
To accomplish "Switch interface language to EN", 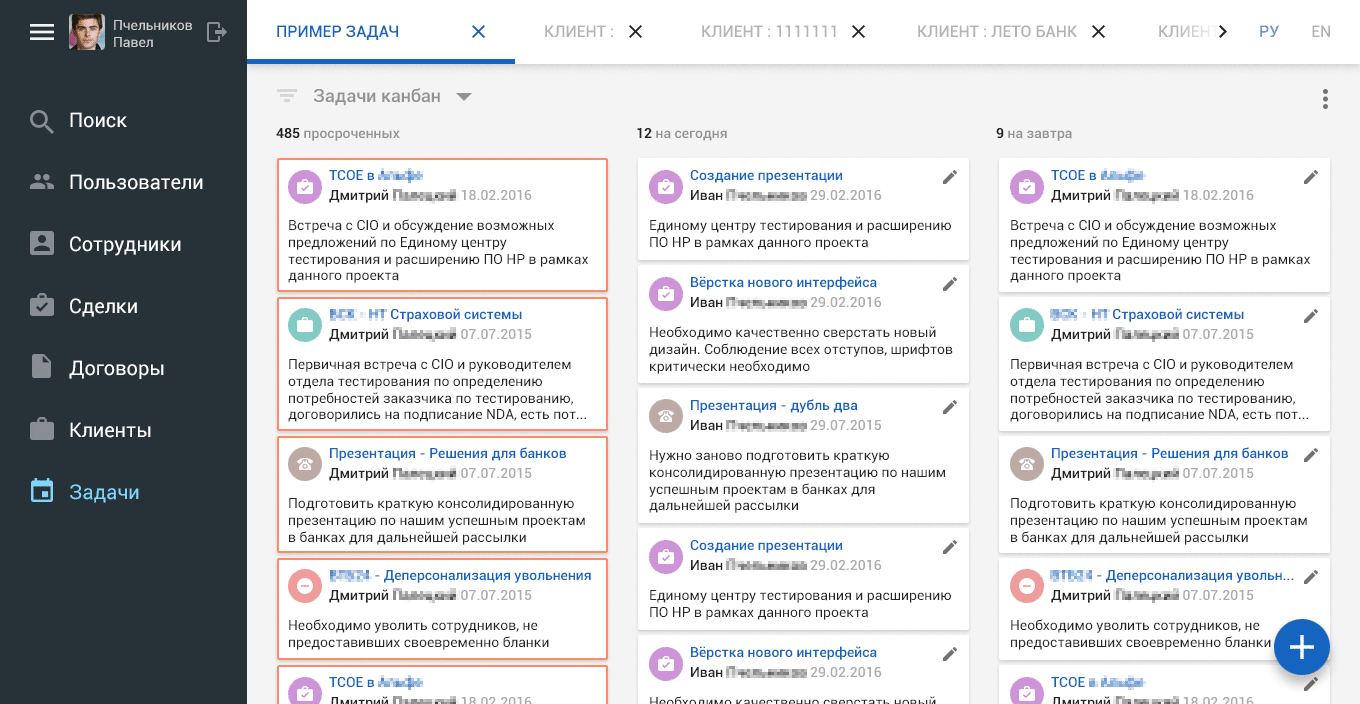I will [1321, 31].
